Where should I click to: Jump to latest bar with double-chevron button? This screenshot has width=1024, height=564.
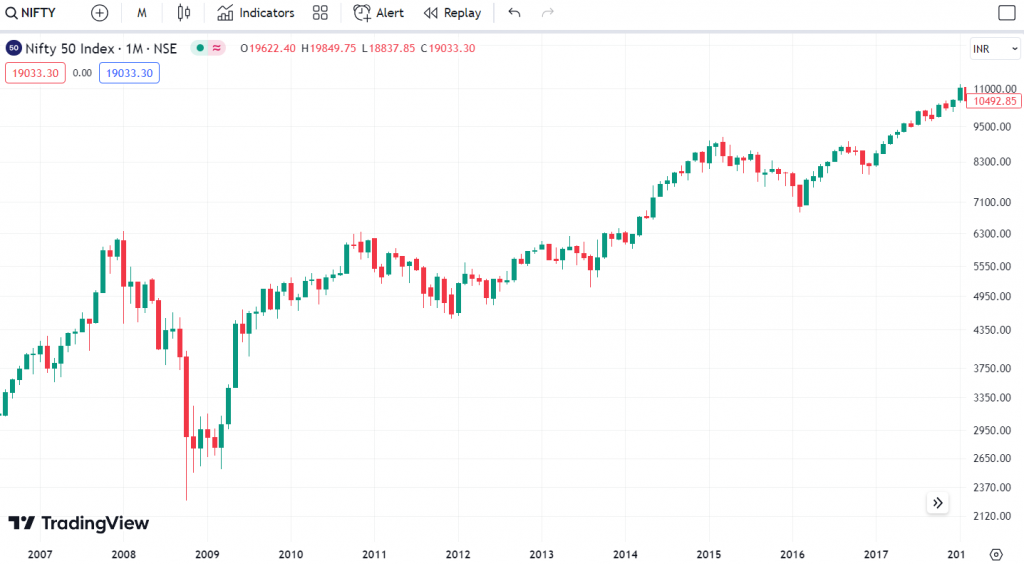point(938,503)
